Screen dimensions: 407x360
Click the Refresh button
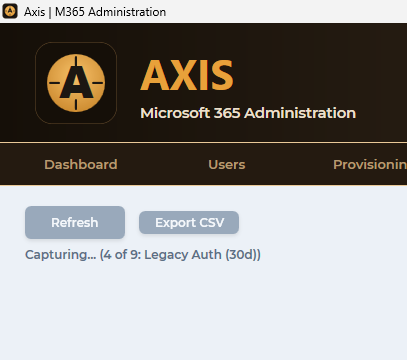click(x=75, y=222)
